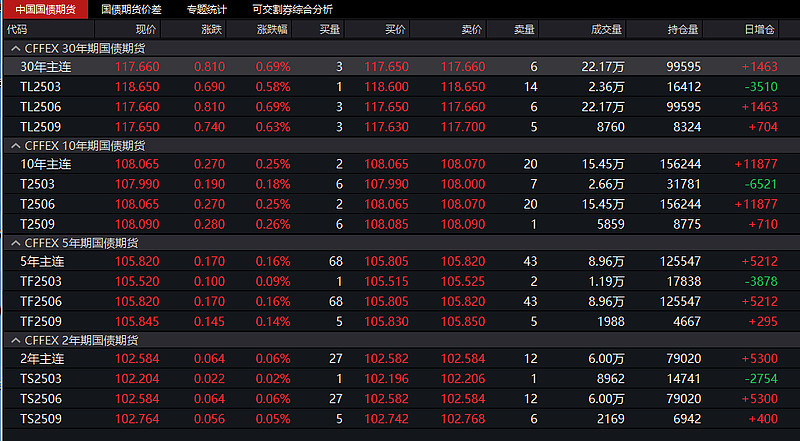
Task: Click TS2503 position change -2754
Action: [761, 379]
